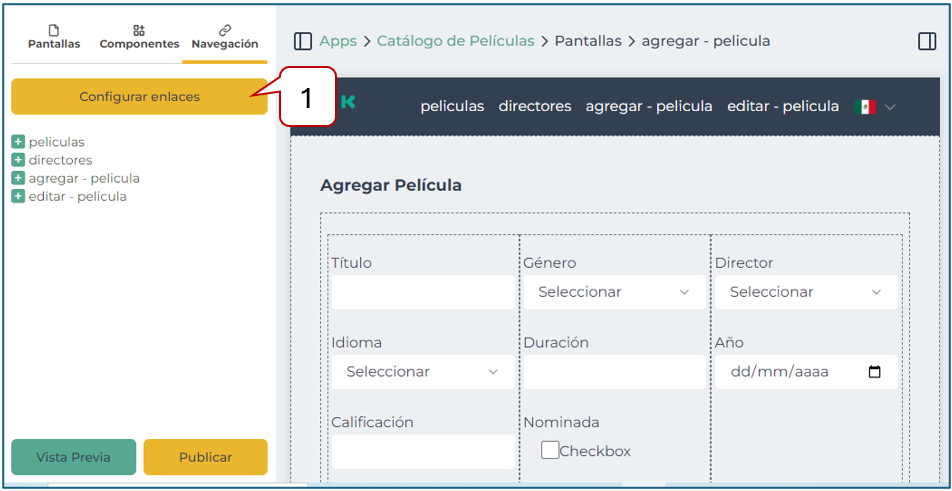Click the Título input field
This screenshot has width=952, height=491.
click(422, 292)
